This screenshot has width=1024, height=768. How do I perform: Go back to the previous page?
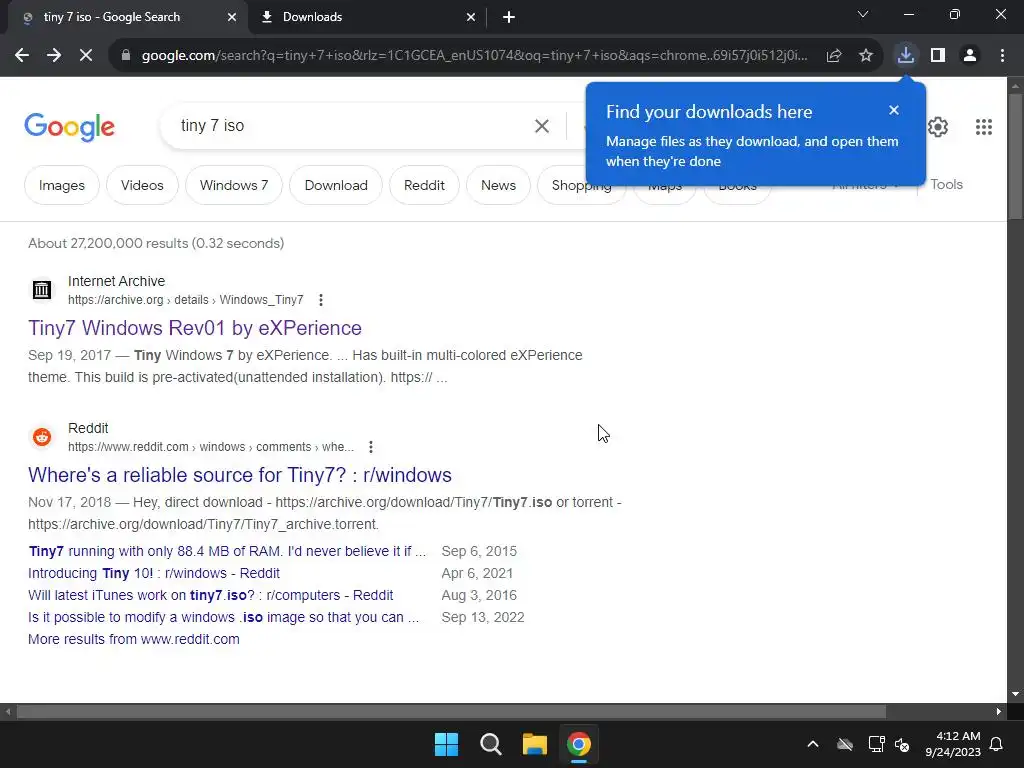(22, 56)
